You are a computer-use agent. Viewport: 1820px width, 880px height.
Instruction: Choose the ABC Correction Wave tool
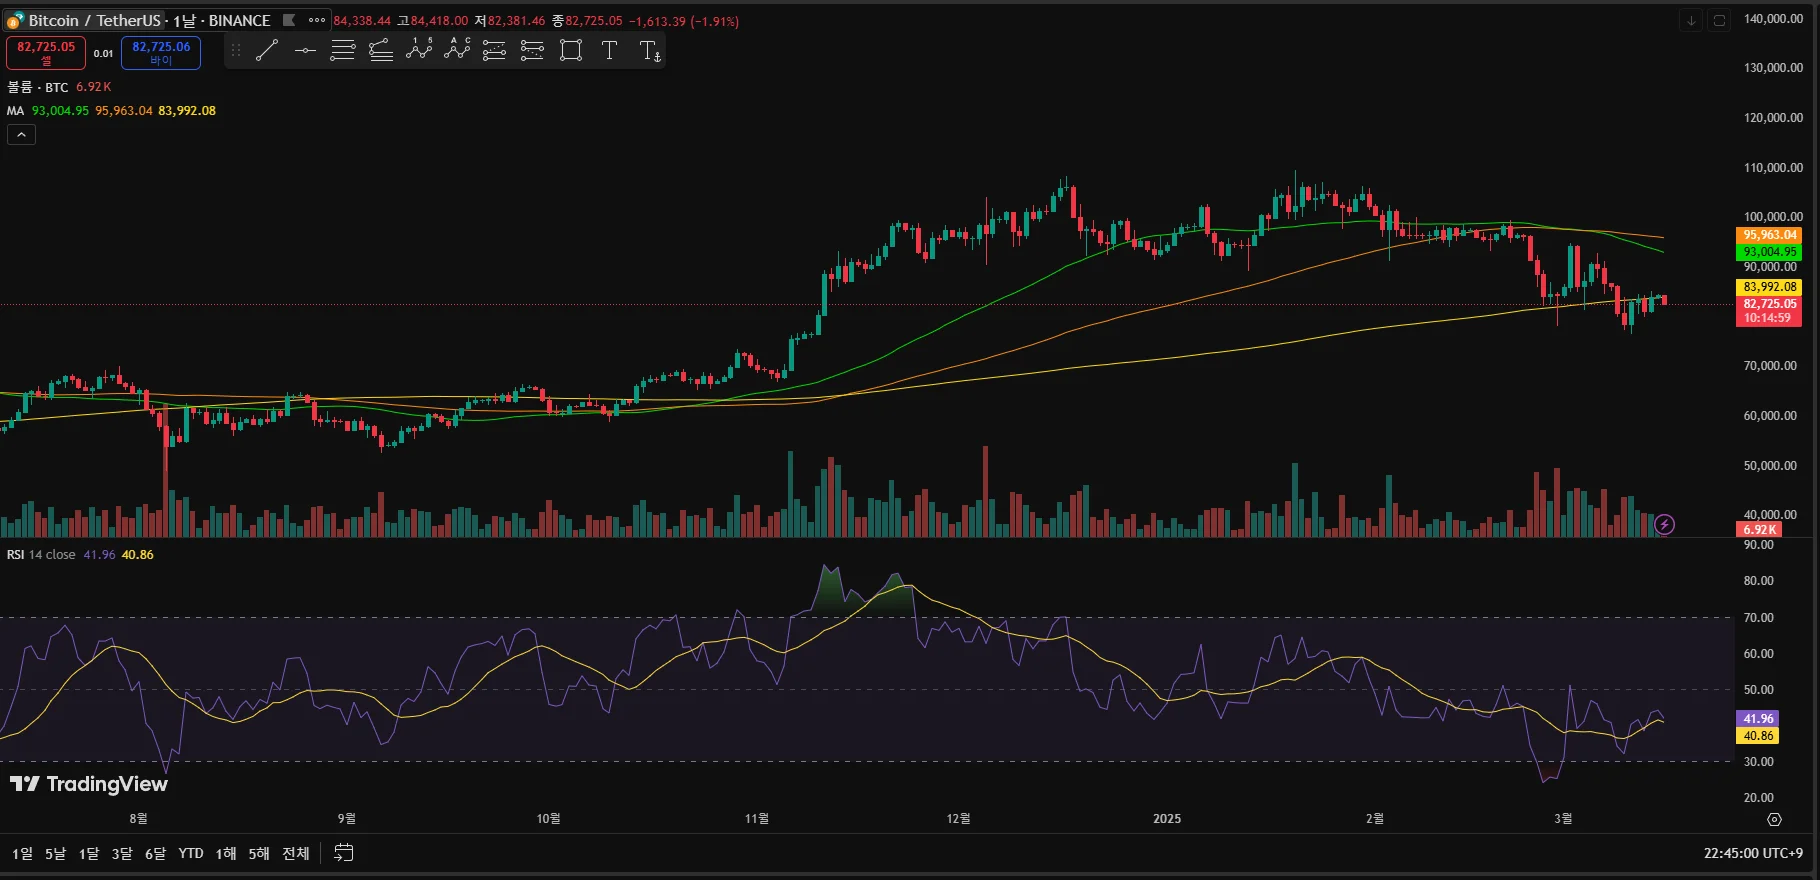pyautogui.click(x=457, y=50)
